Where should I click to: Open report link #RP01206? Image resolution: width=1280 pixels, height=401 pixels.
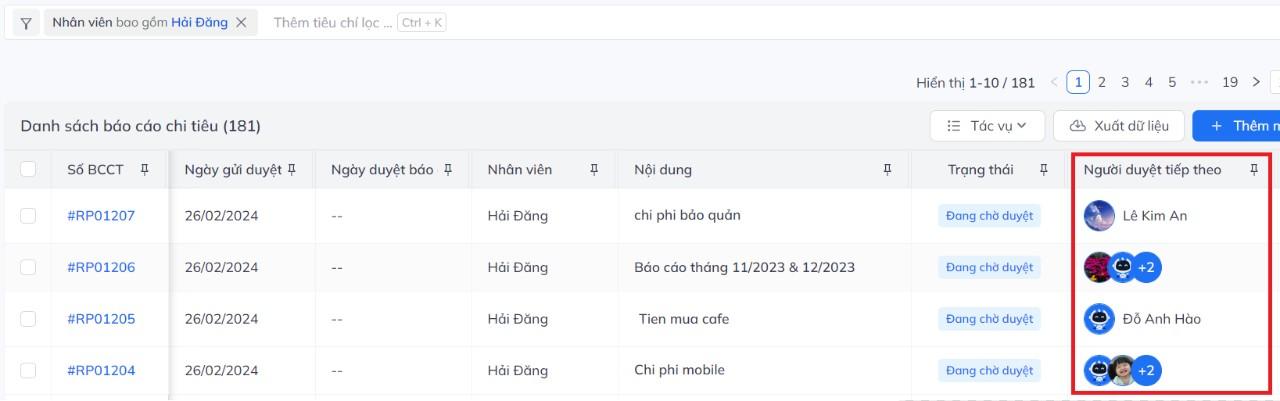tap(101, 267)
